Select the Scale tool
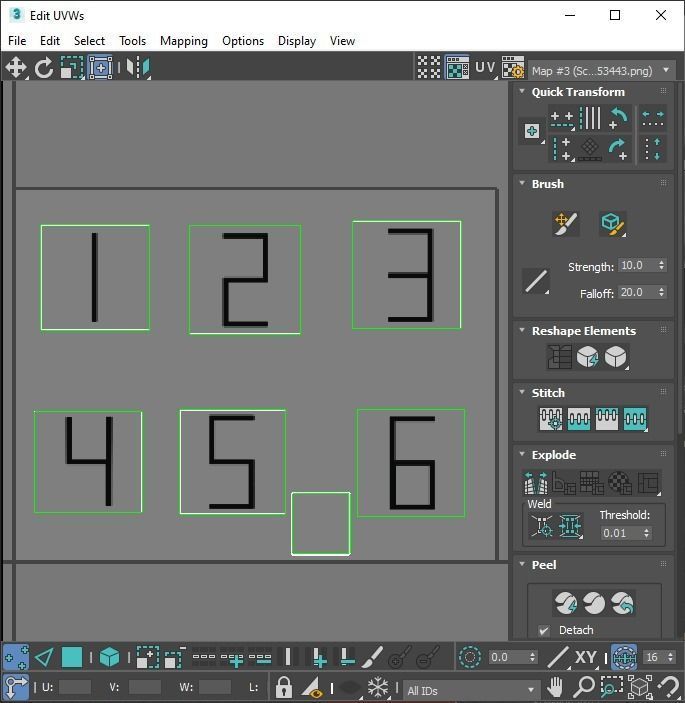 pyautogui.click(x=72, y=68)
